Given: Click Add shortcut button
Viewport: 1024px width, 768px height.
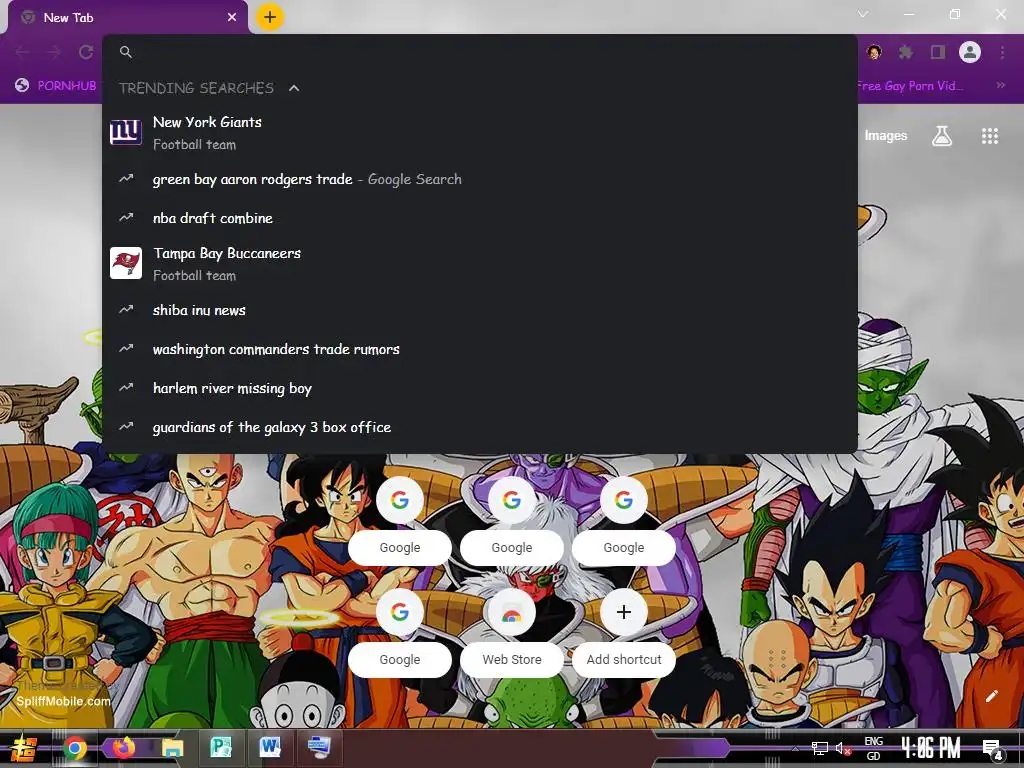Looking at the screenshot, I should pos(624,633).
